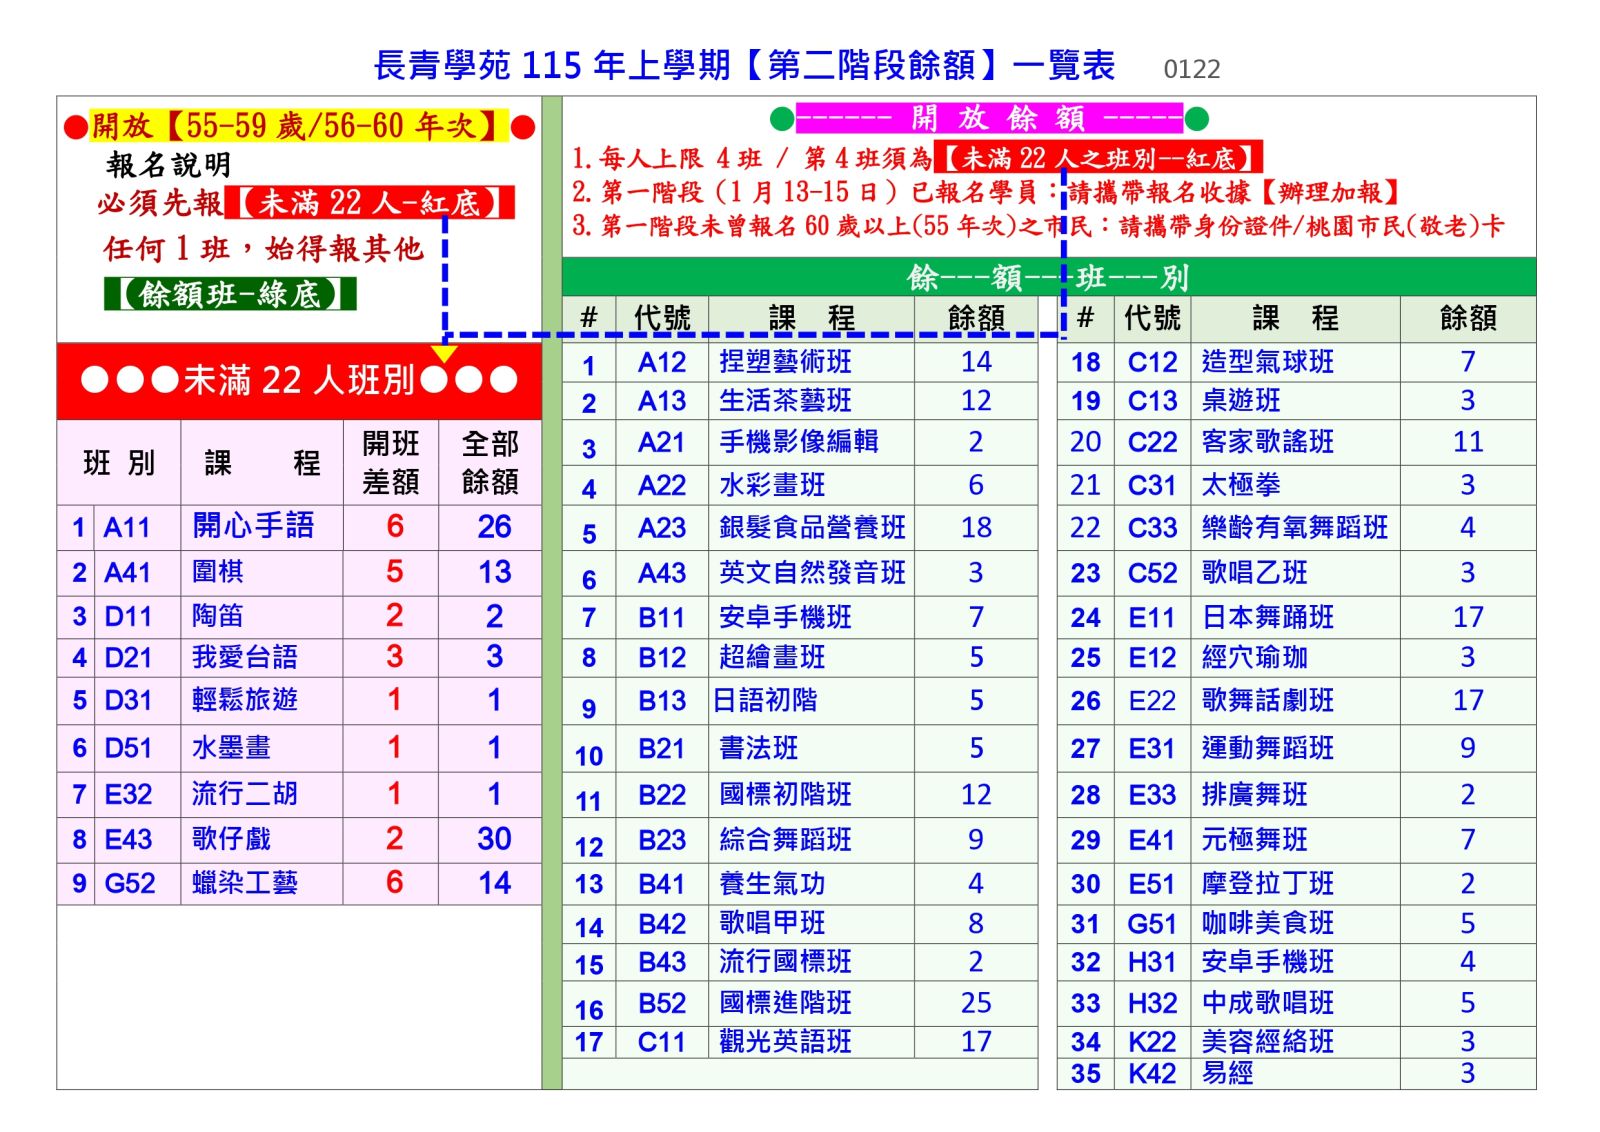Select course code B52 in the table
Viewport: 1600px width, 1132px height.
click(x=662, y=1003)
